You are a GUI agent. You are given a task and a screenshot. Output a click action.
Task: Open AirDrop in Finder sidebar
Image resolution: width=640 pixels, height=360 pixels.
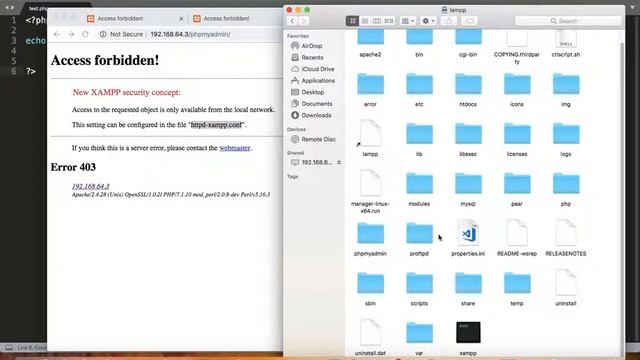[312, 46]
